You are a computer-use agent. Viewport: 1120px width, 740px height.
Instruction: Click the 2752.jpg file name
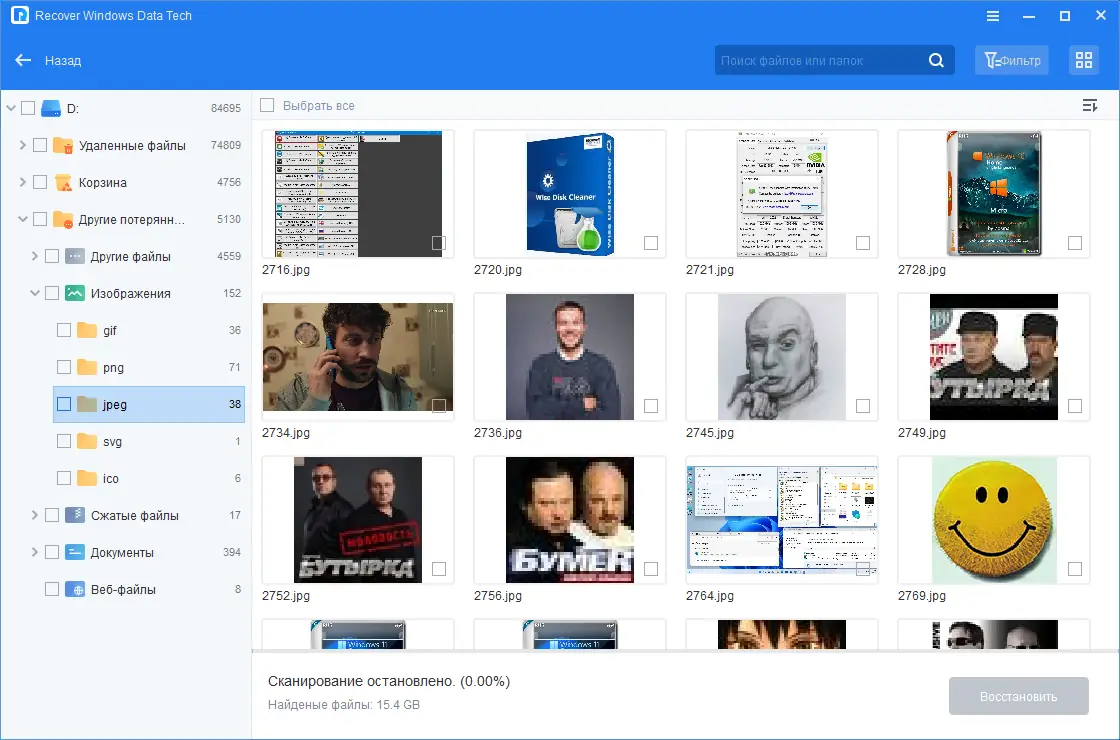point(286,596)
